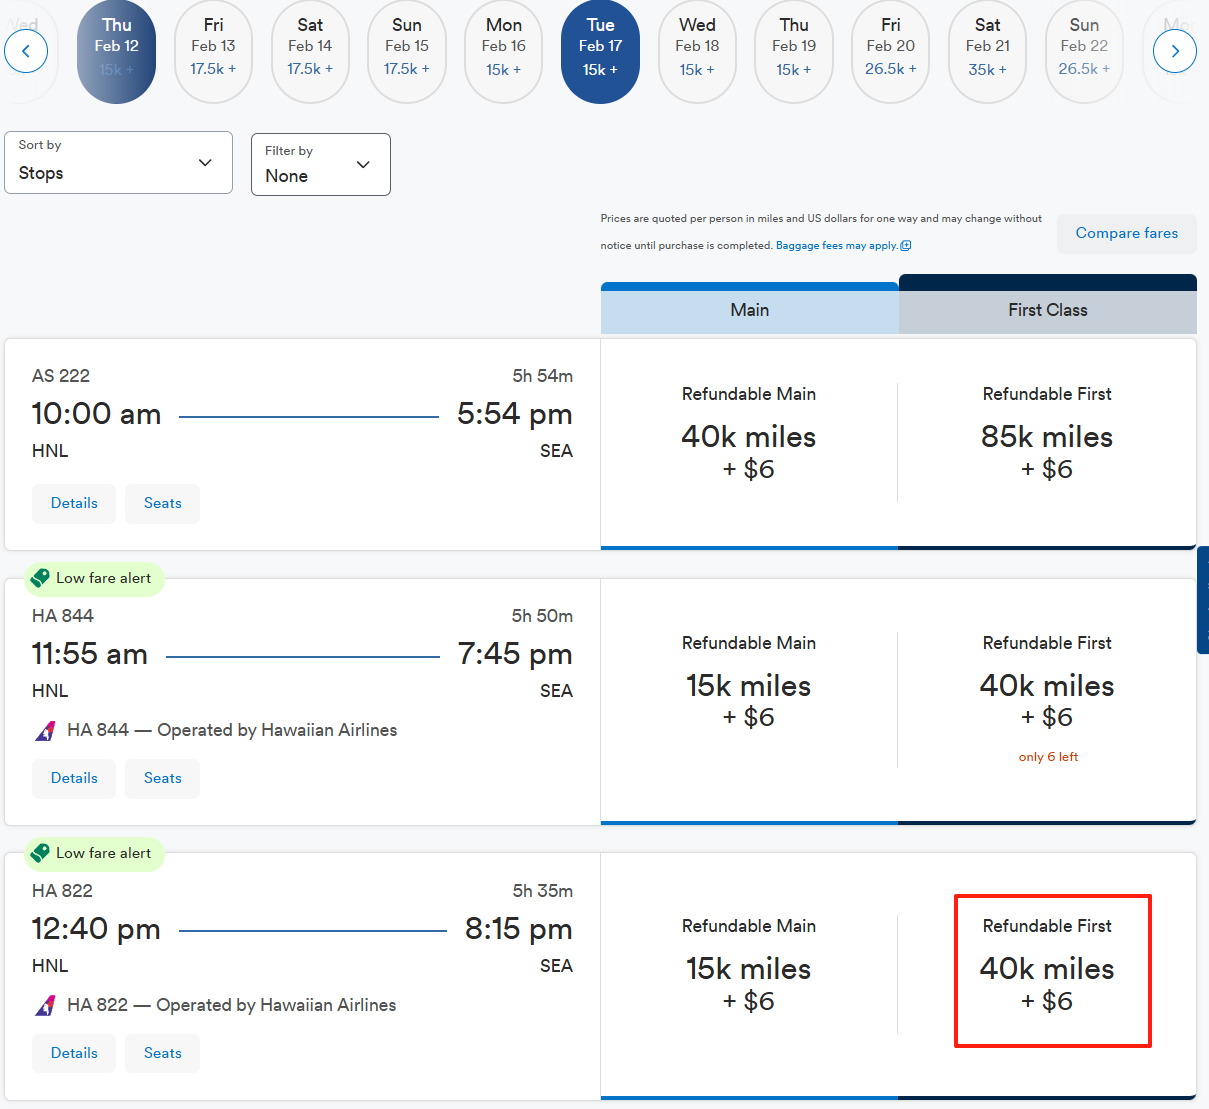
Task: Click Compare fares button
Action: pyautogui.click(x=1127, y=233)
